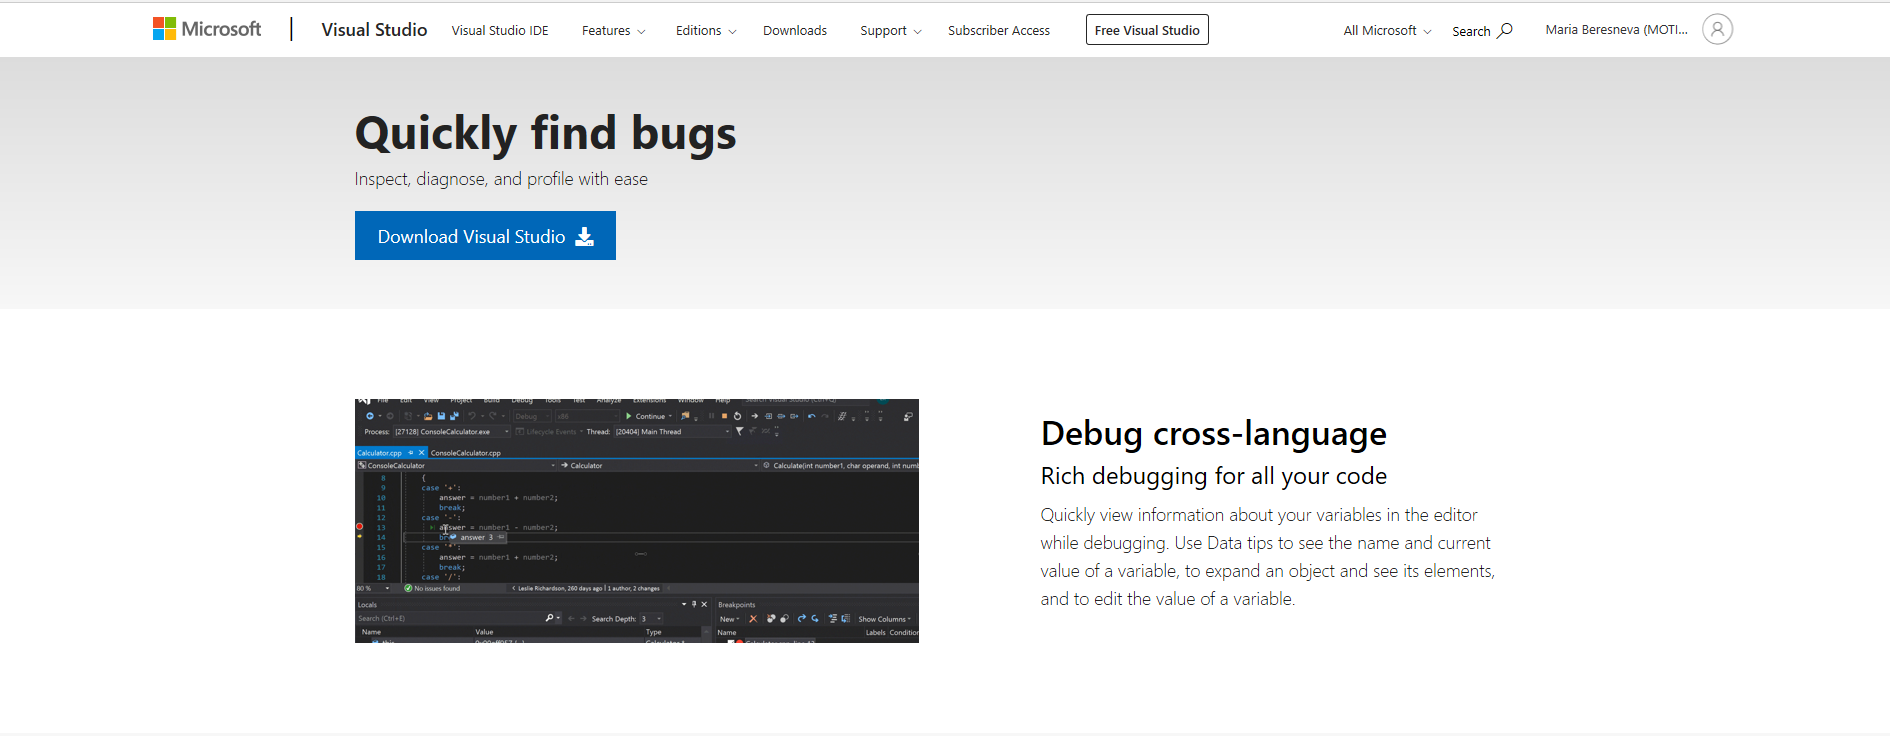Click the 'Rich debugging for all your code' subheading

[1214, 476]
